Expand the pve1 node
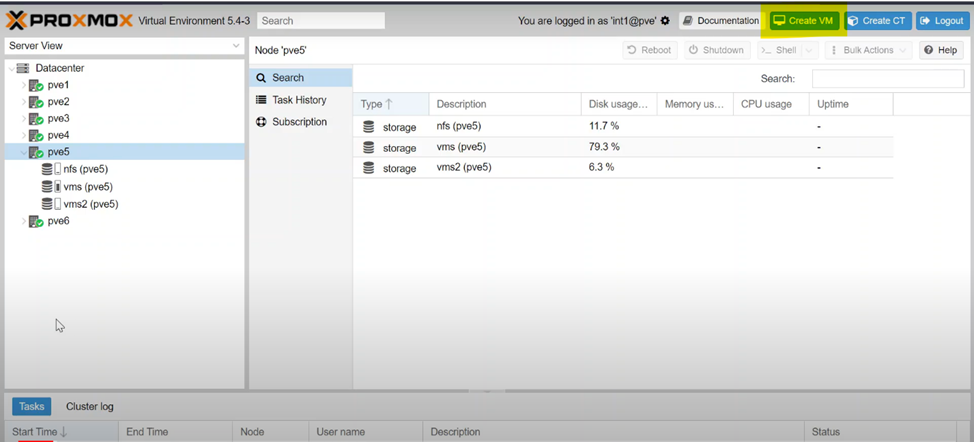This screenshot has height=442, width=974. point(24,85)
